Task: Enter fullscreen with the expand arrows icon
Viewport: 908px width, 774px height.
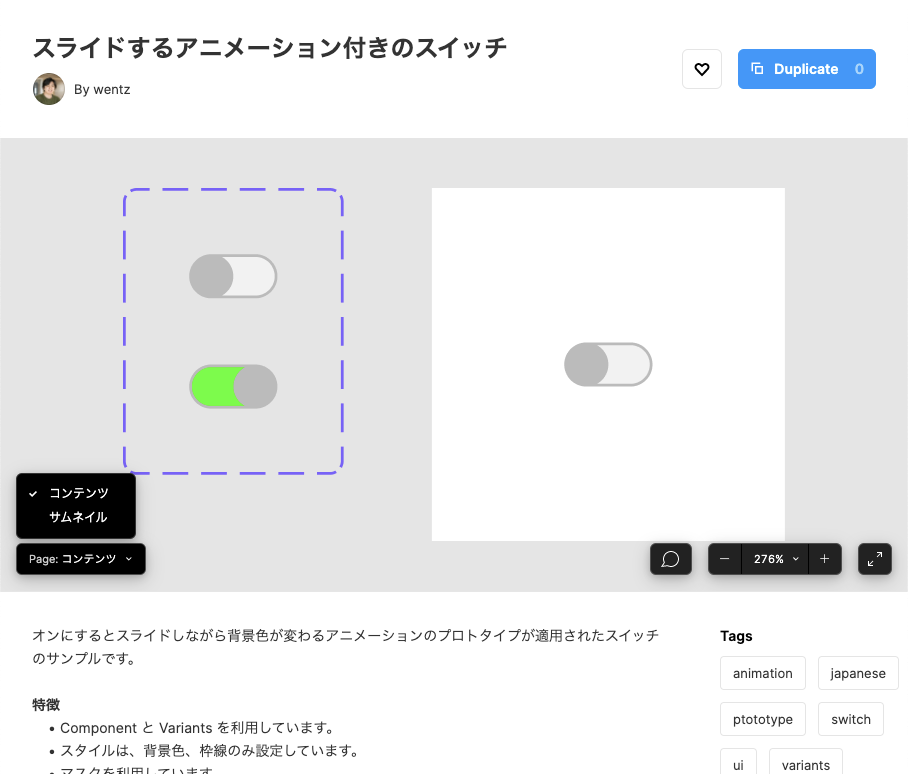Action: click(x=874, y=558)
